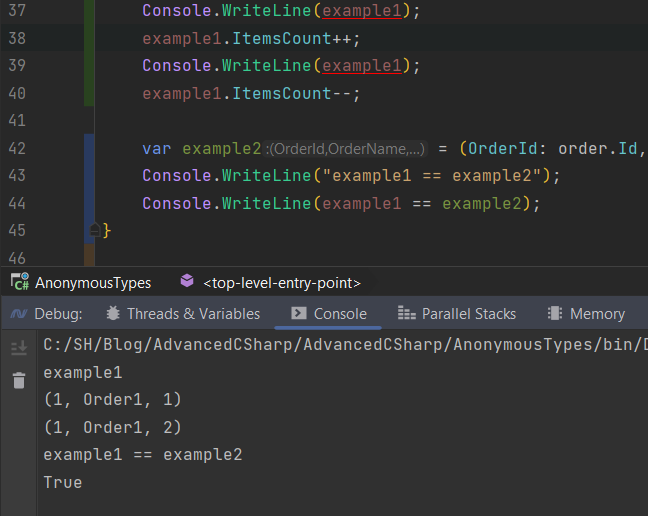Image resolution: width=648 pixels, height=516 pixels.
Task: Click line number 44 in gutter
Action: tap(17, 203)
